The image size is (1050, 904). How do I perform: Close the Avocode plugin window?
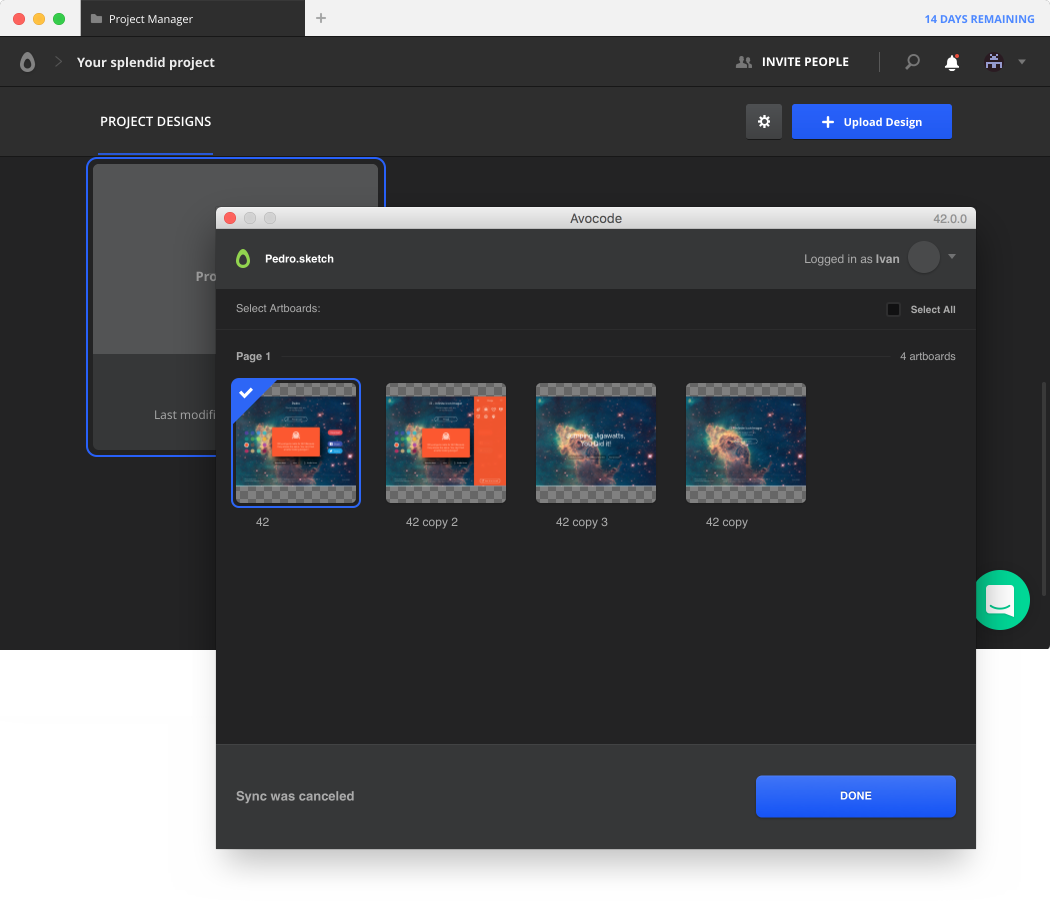(x=230, y=218)
